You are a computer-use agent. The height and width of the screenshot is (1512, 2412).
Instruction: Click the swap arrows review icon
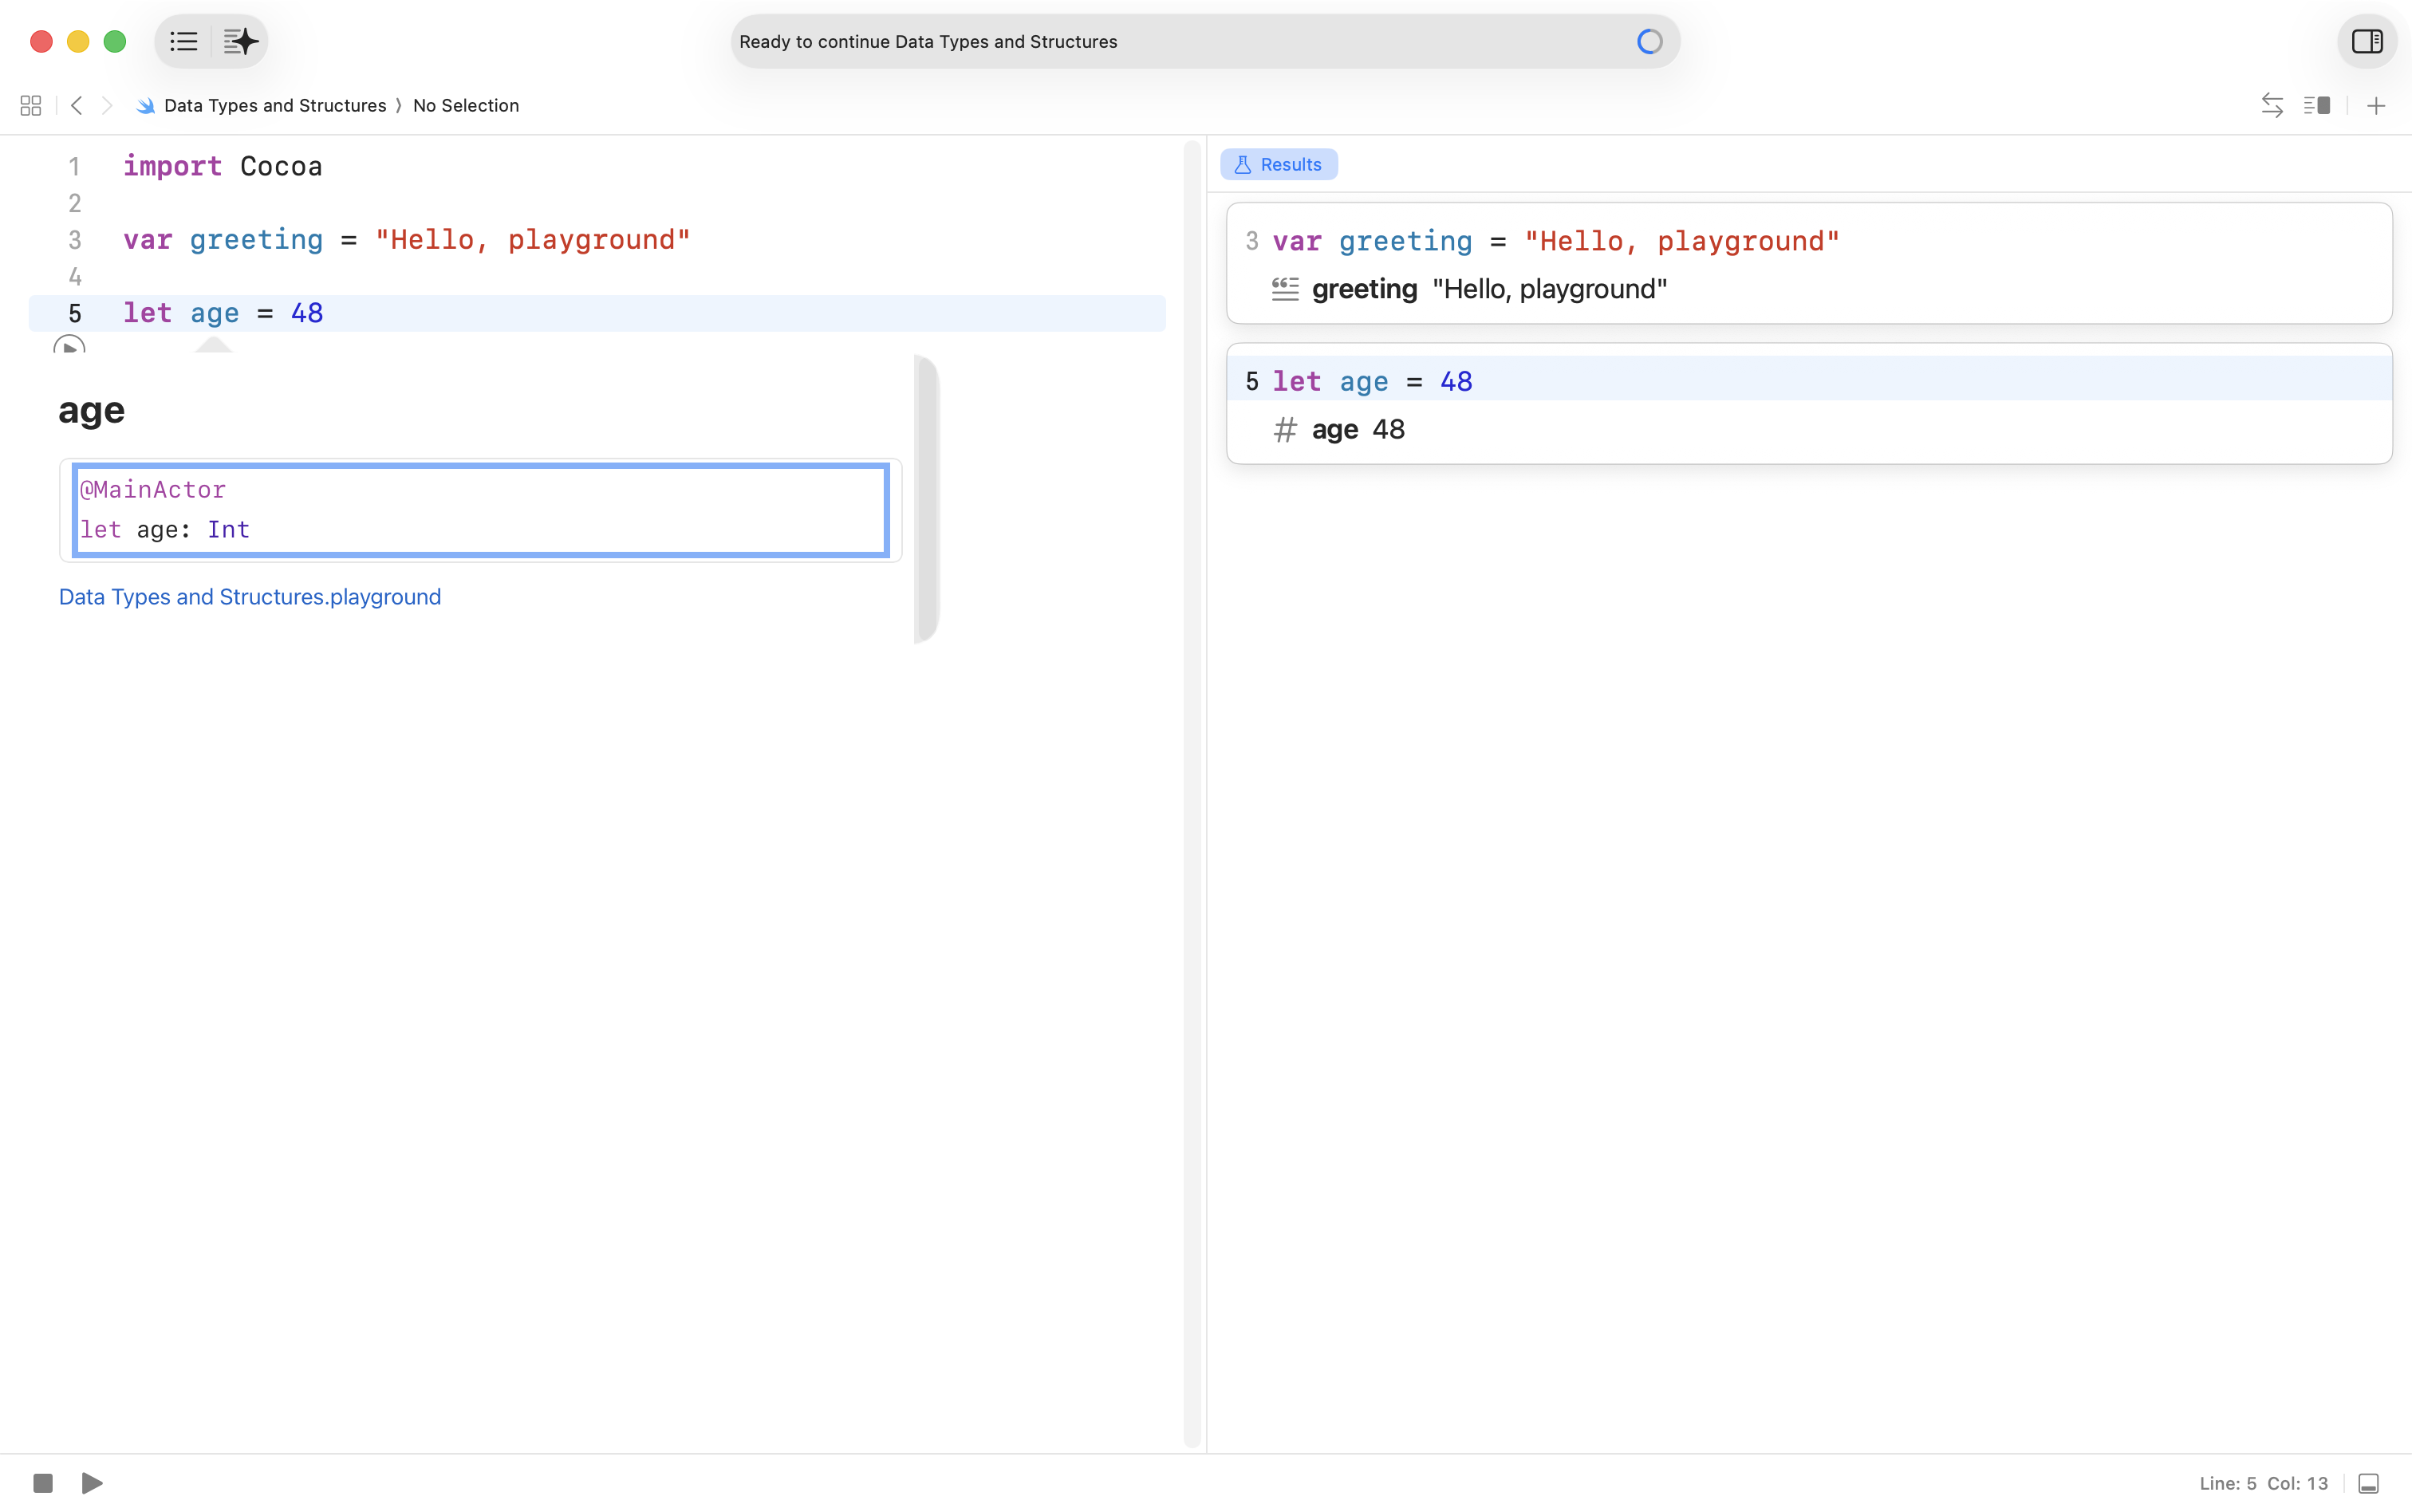[x=2272, y=105]
